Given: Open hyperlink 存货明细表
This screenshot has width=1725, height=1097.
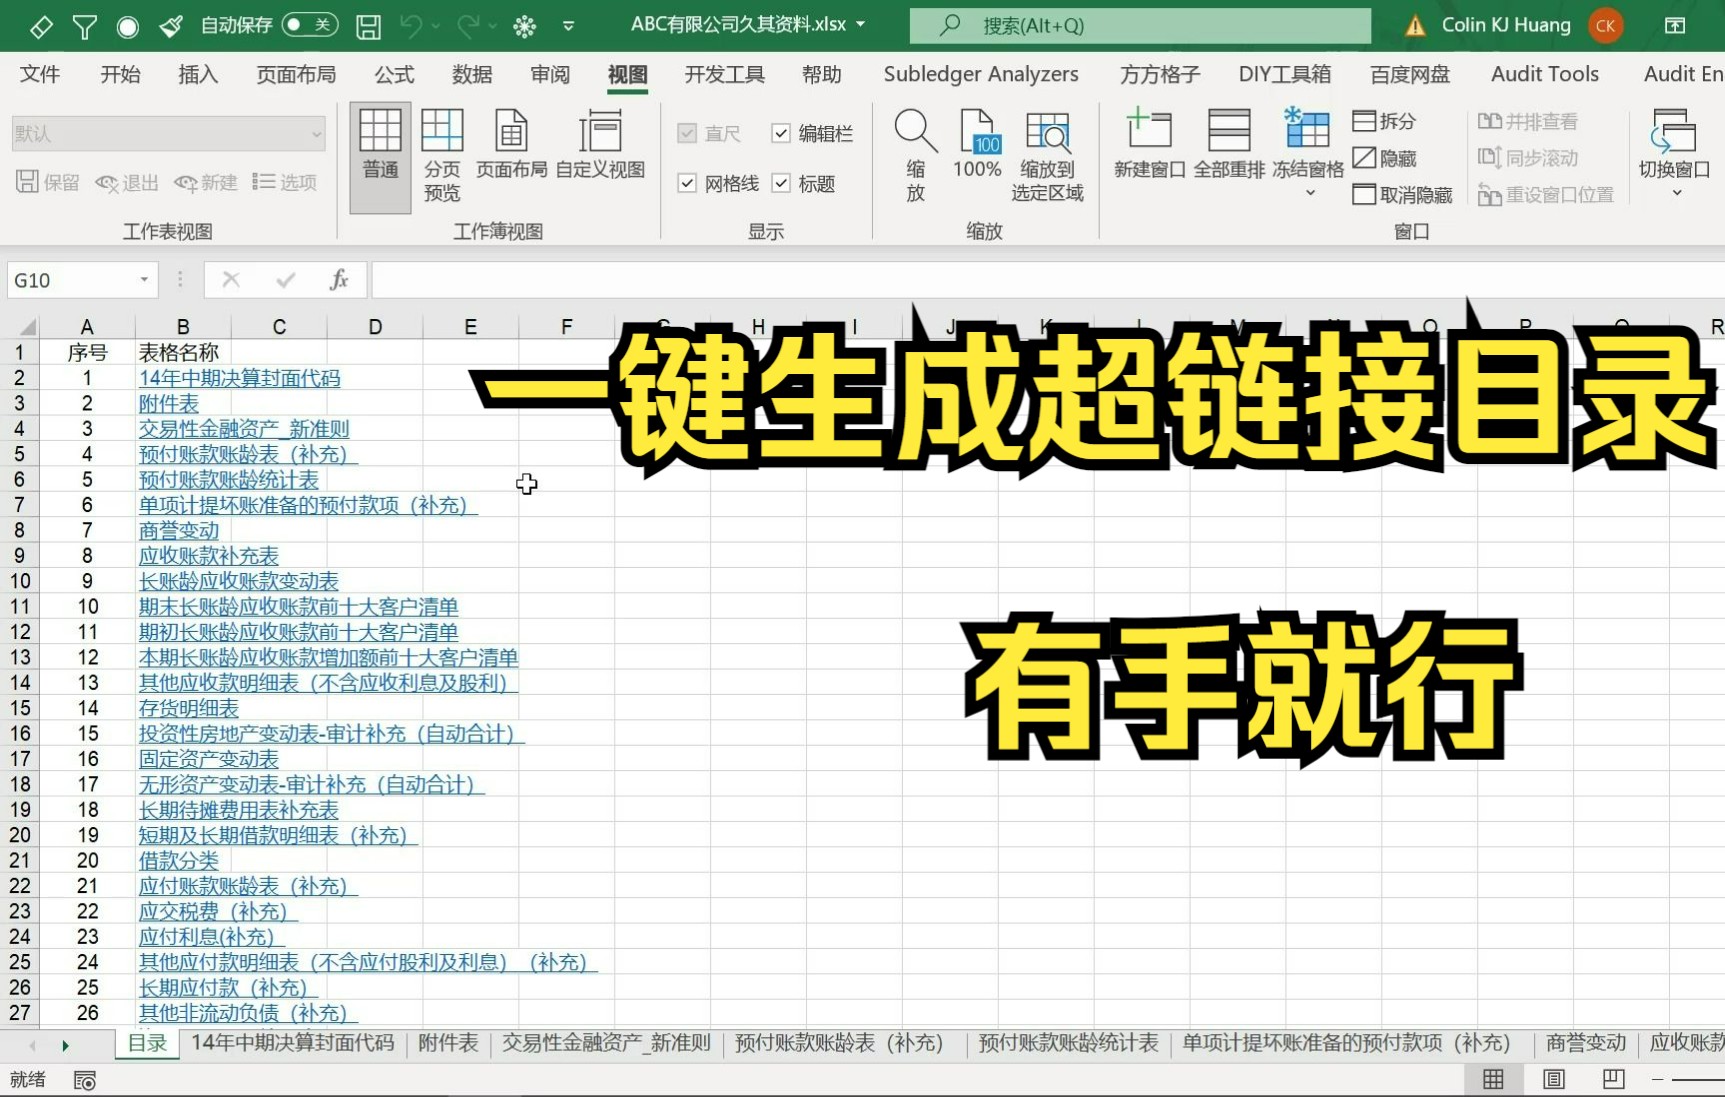Looking at the screenshot, I should pyautogui.click(x=189, y=708).
